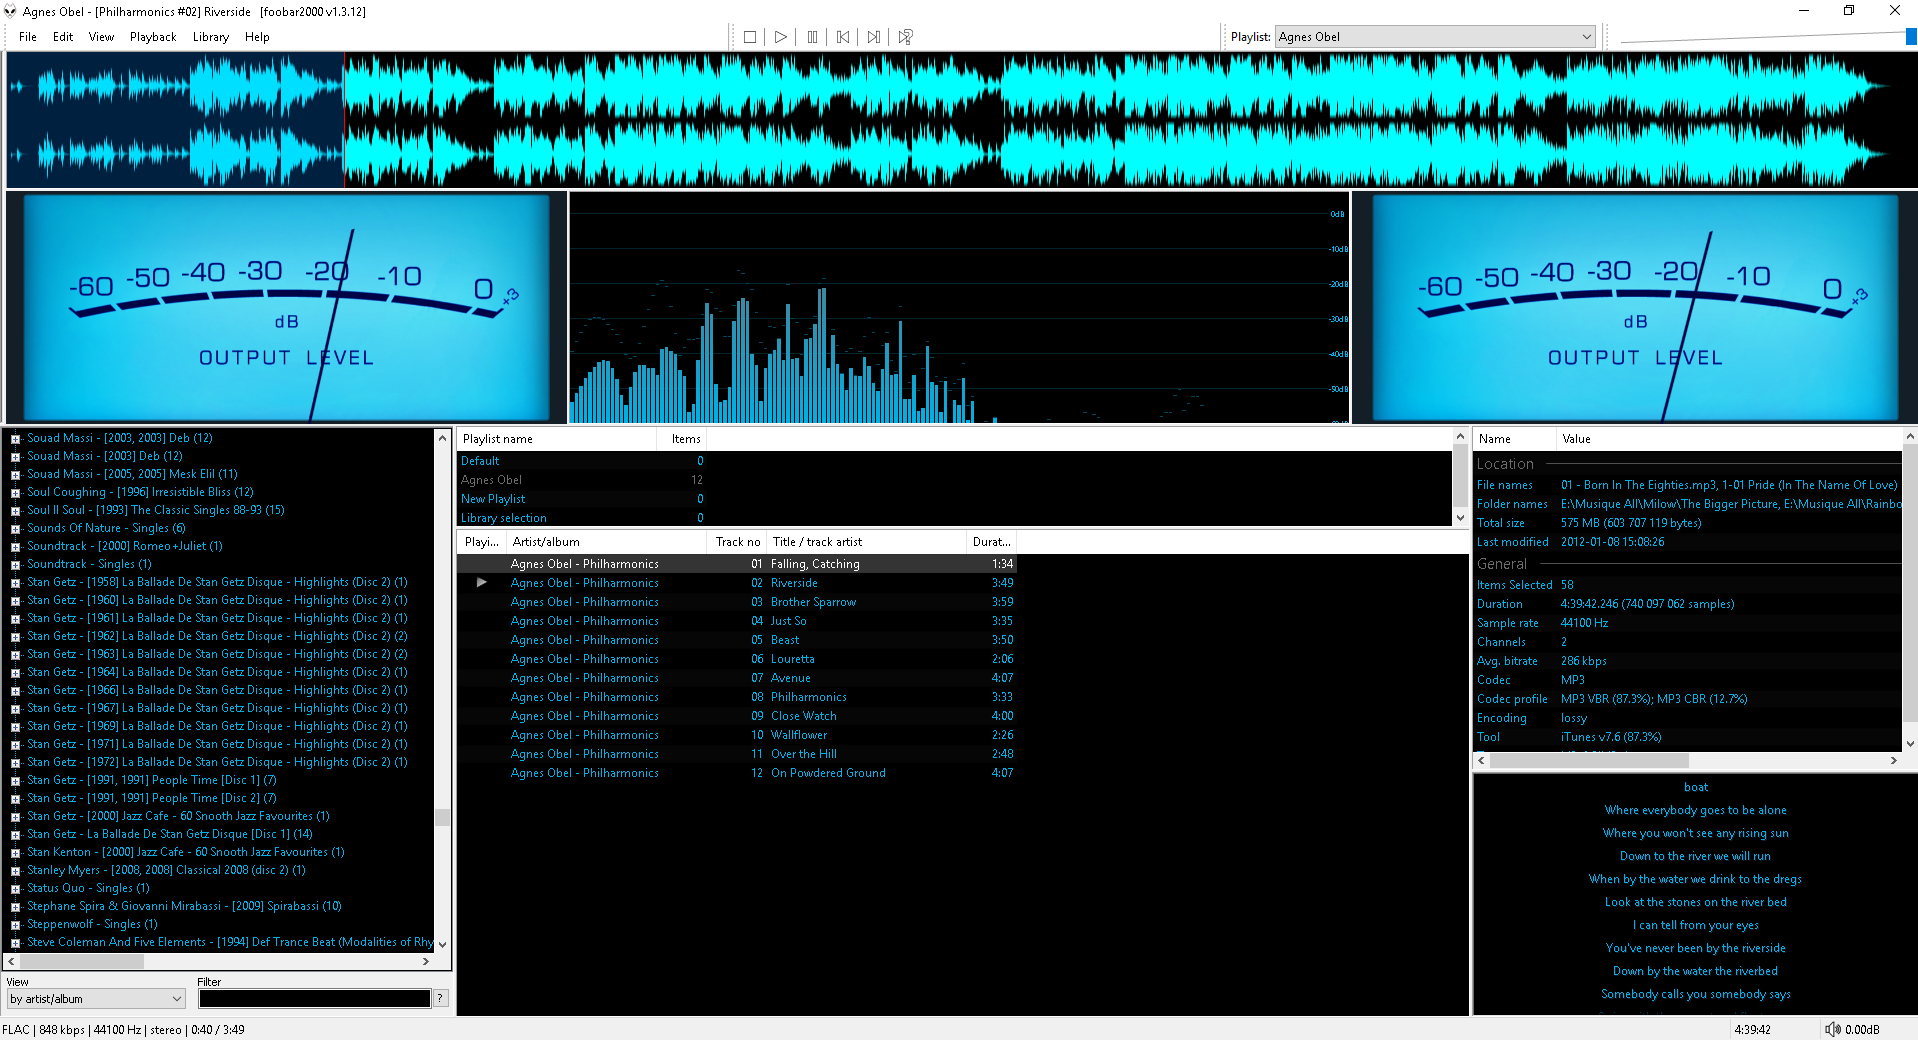This screenshot has height=1040, width=1918.
Task: Click the Filter input field
Action: pyautogui.click(x=314, y=998)
